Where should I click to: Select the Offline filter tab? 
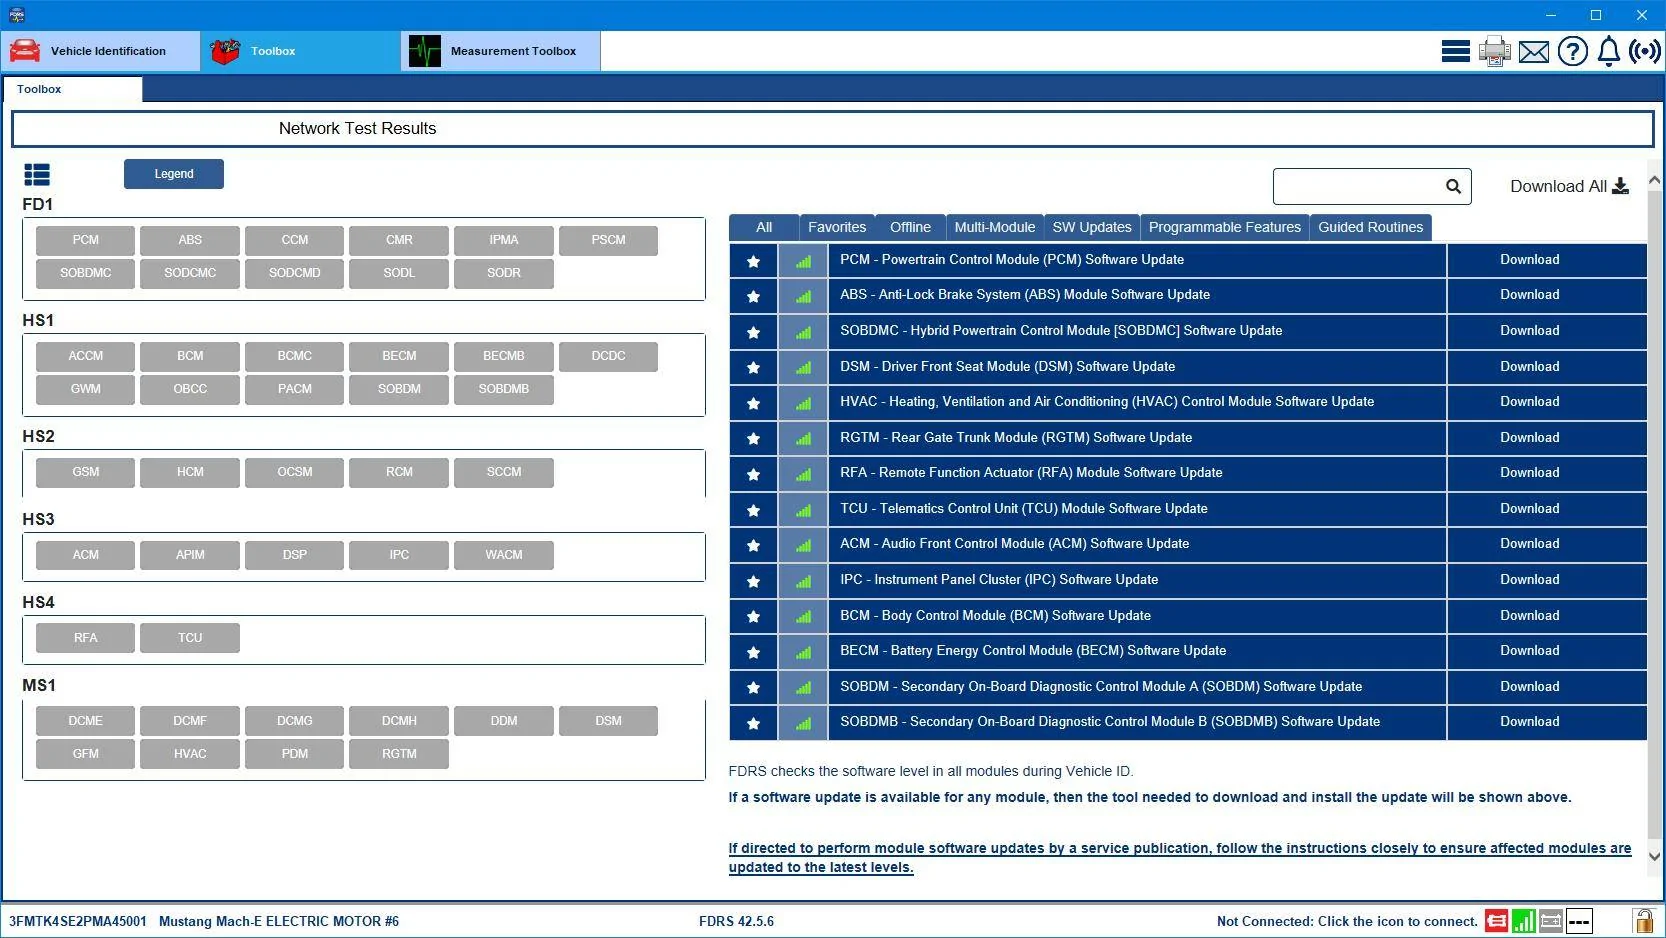[x=910, y=227]
